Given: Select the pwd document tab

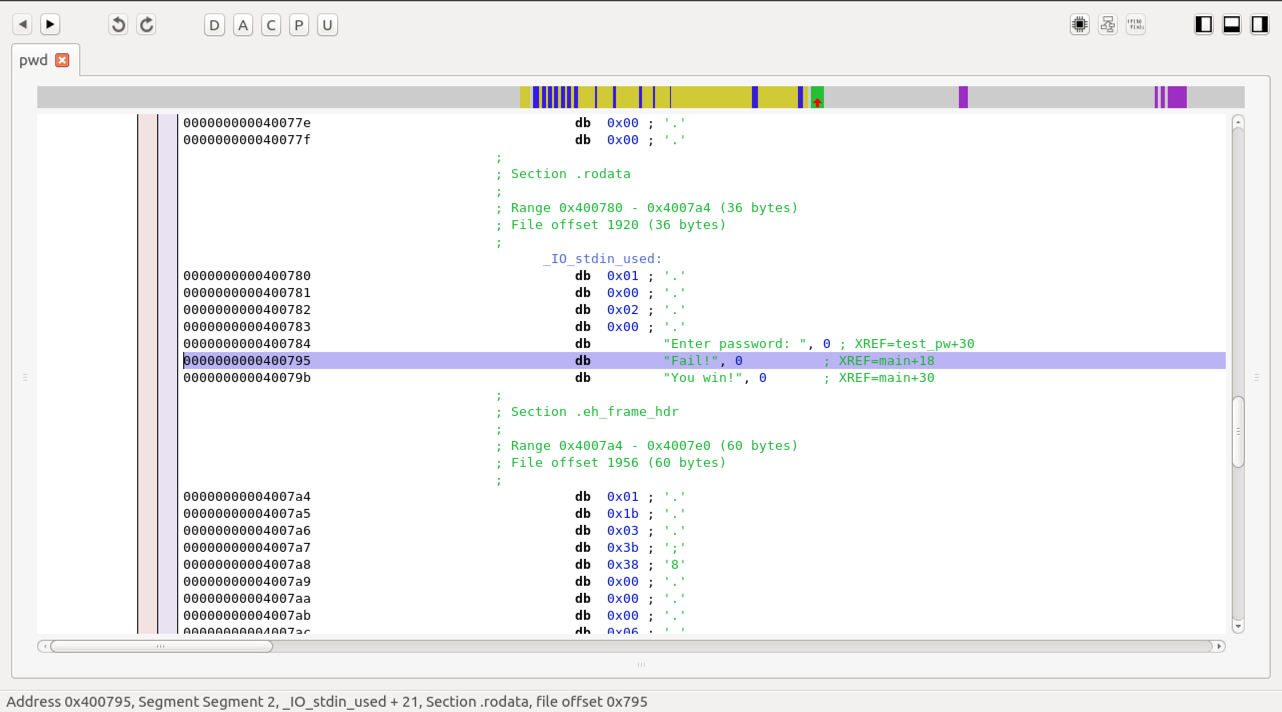Looking at the screenshot, I should [x=34, y=60].
